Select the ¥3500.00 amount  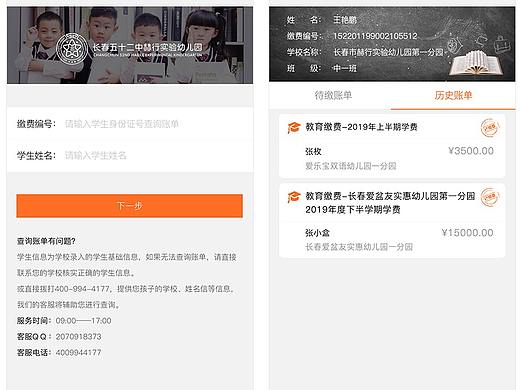pyautogui.click(x=471, y=151)
